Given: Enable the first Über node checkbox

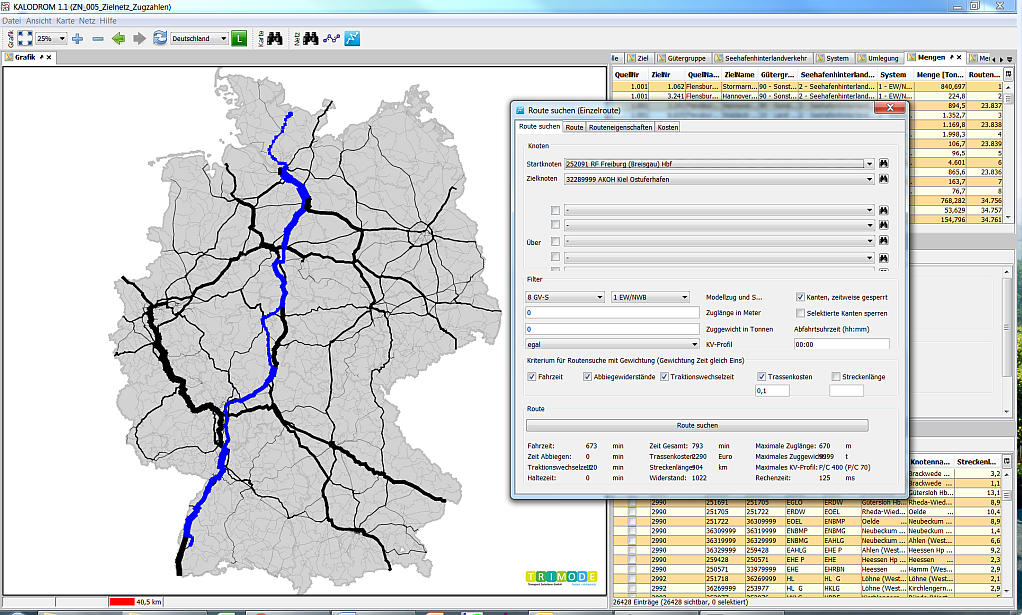Looking at the screenshot, I should tap(555, 210).
